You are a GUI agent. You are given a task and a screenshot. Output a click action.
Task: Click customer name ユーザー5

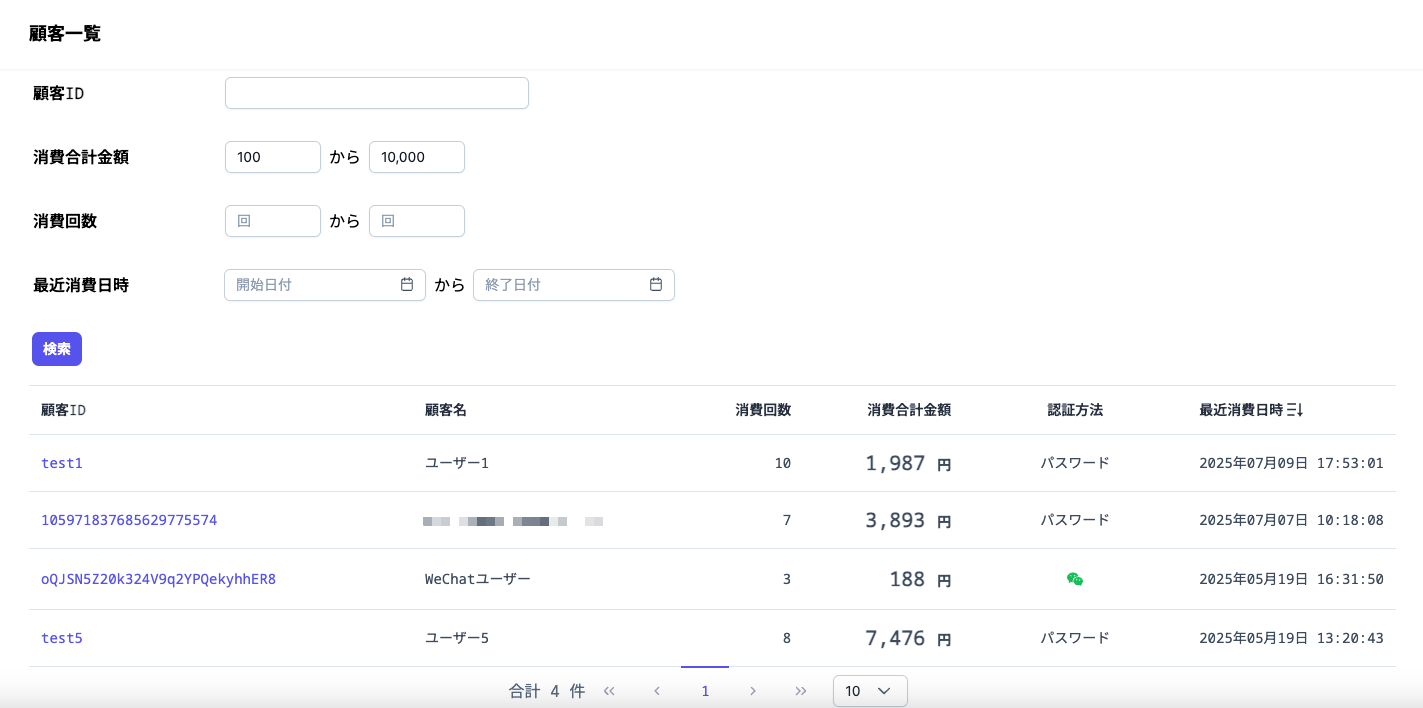[x=457, y=638]
